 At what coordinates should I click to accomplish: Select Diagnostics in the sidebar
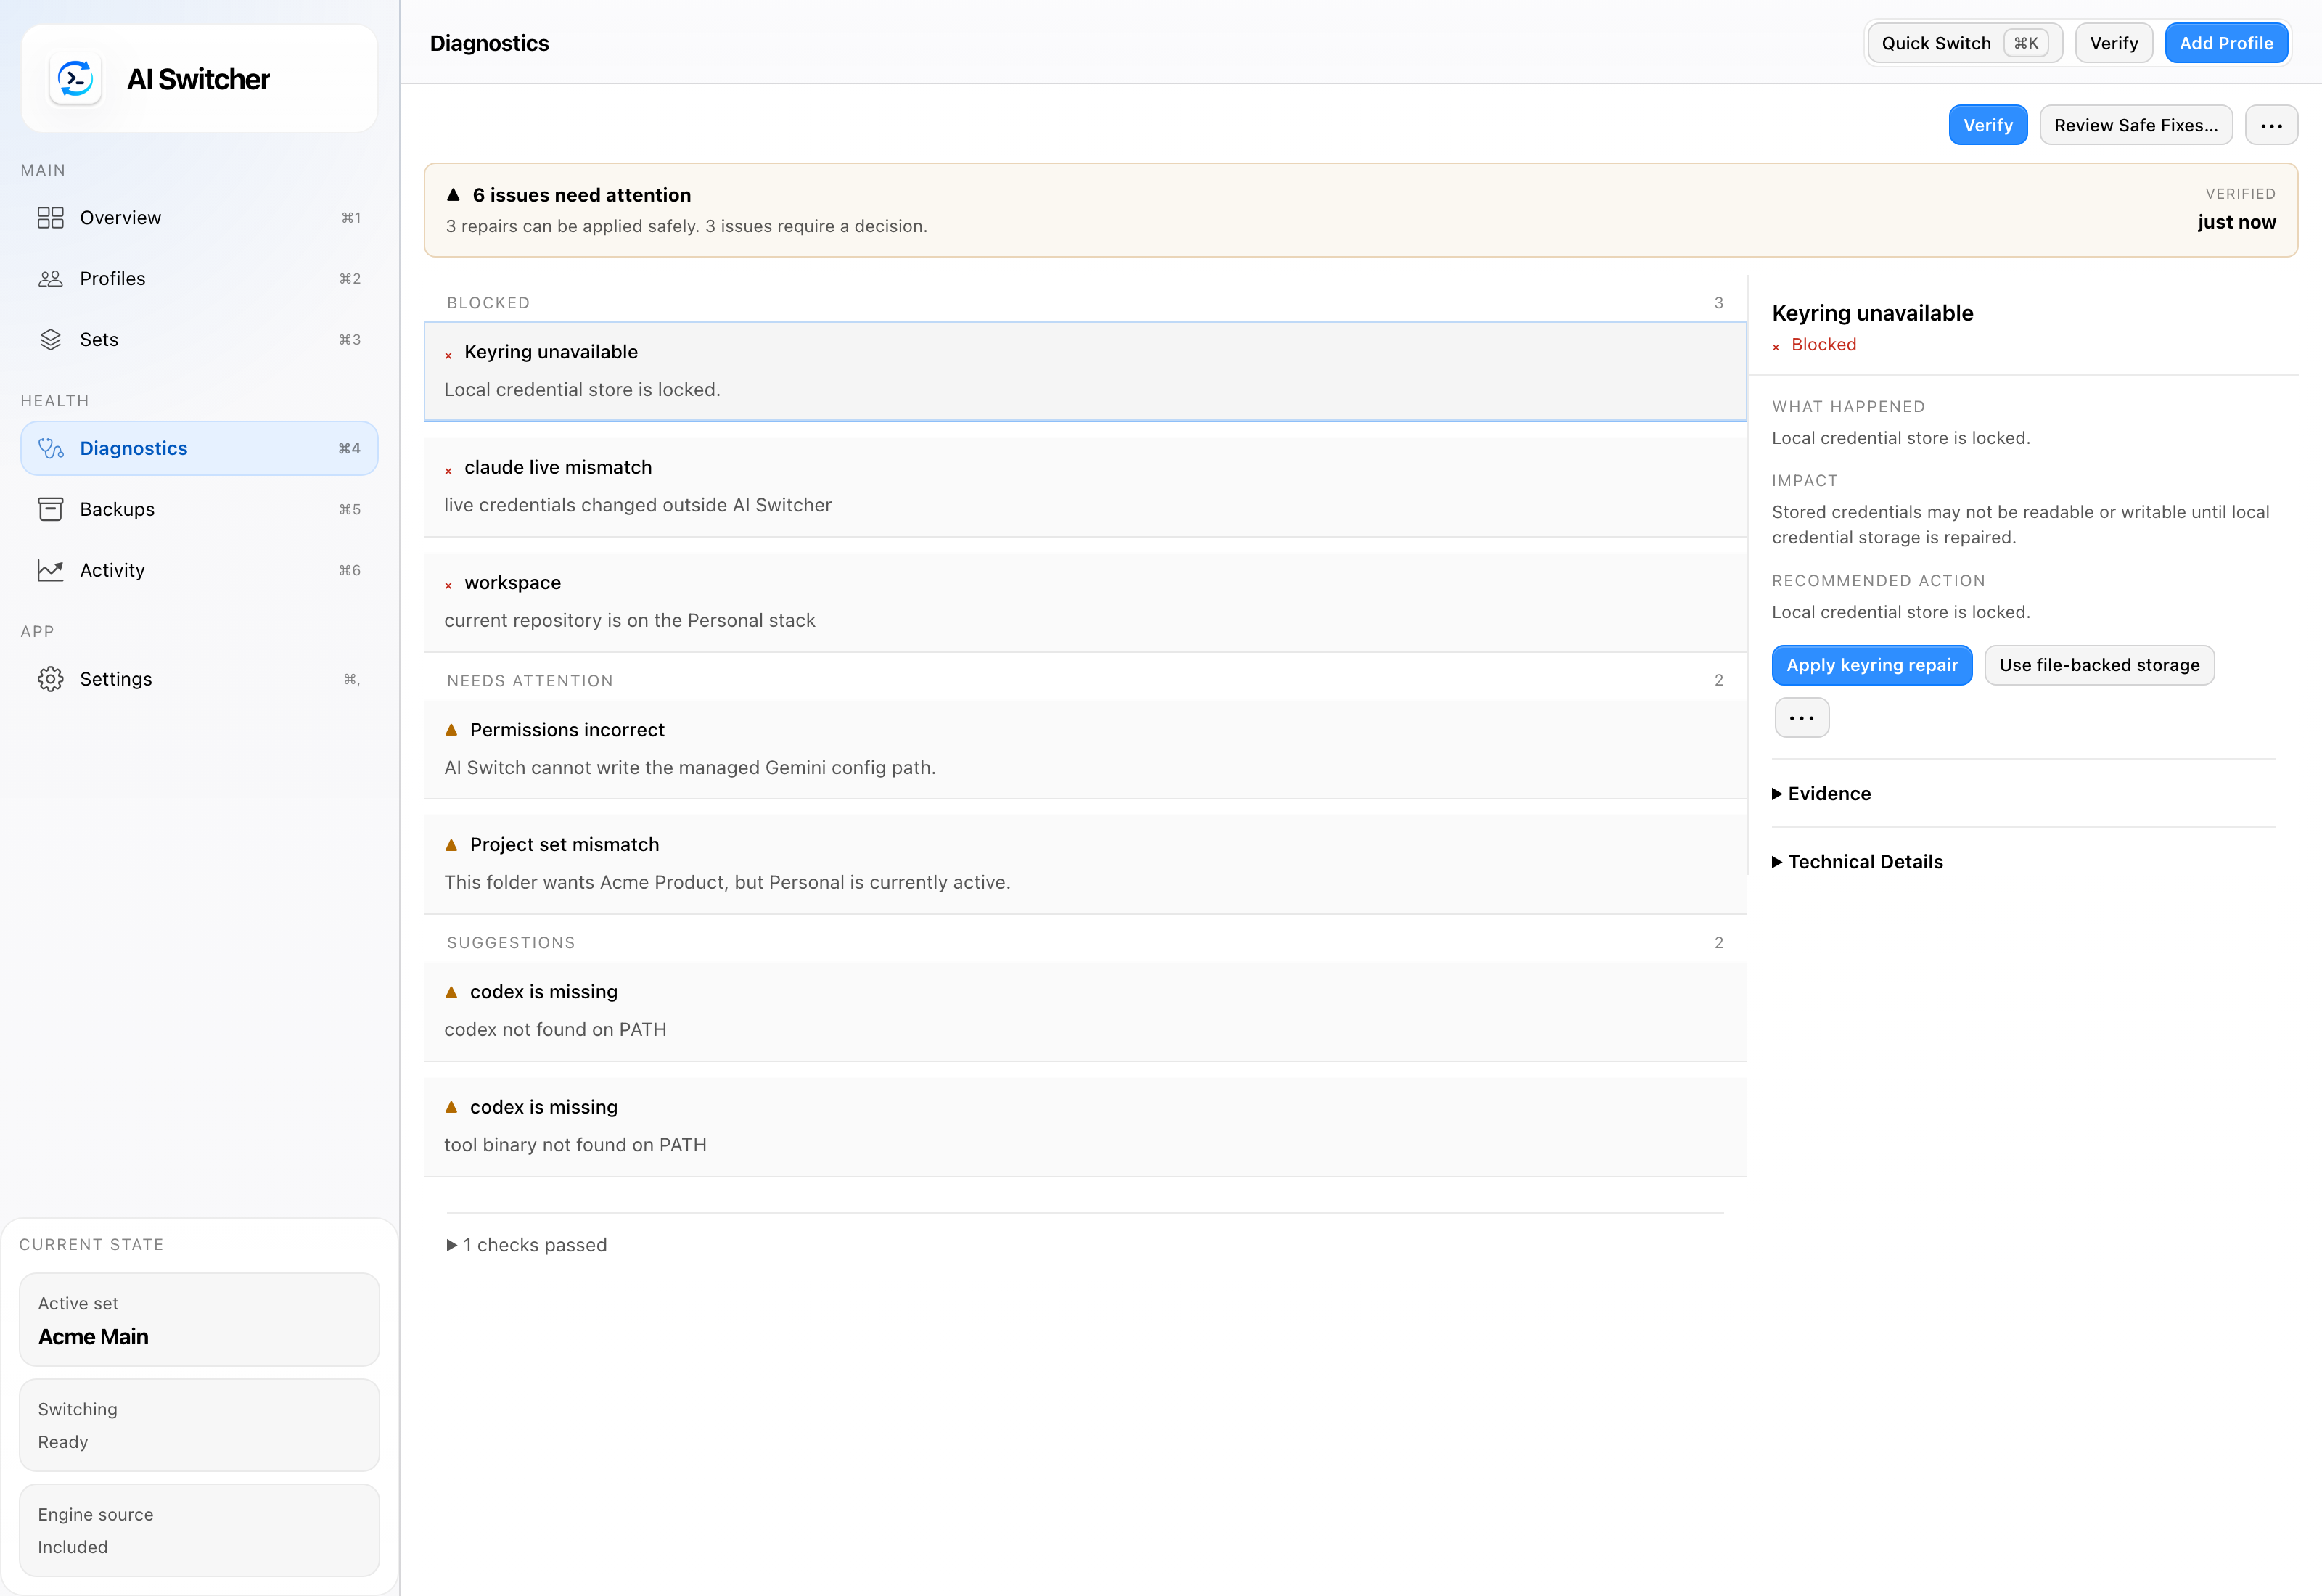tap(199, 448)
